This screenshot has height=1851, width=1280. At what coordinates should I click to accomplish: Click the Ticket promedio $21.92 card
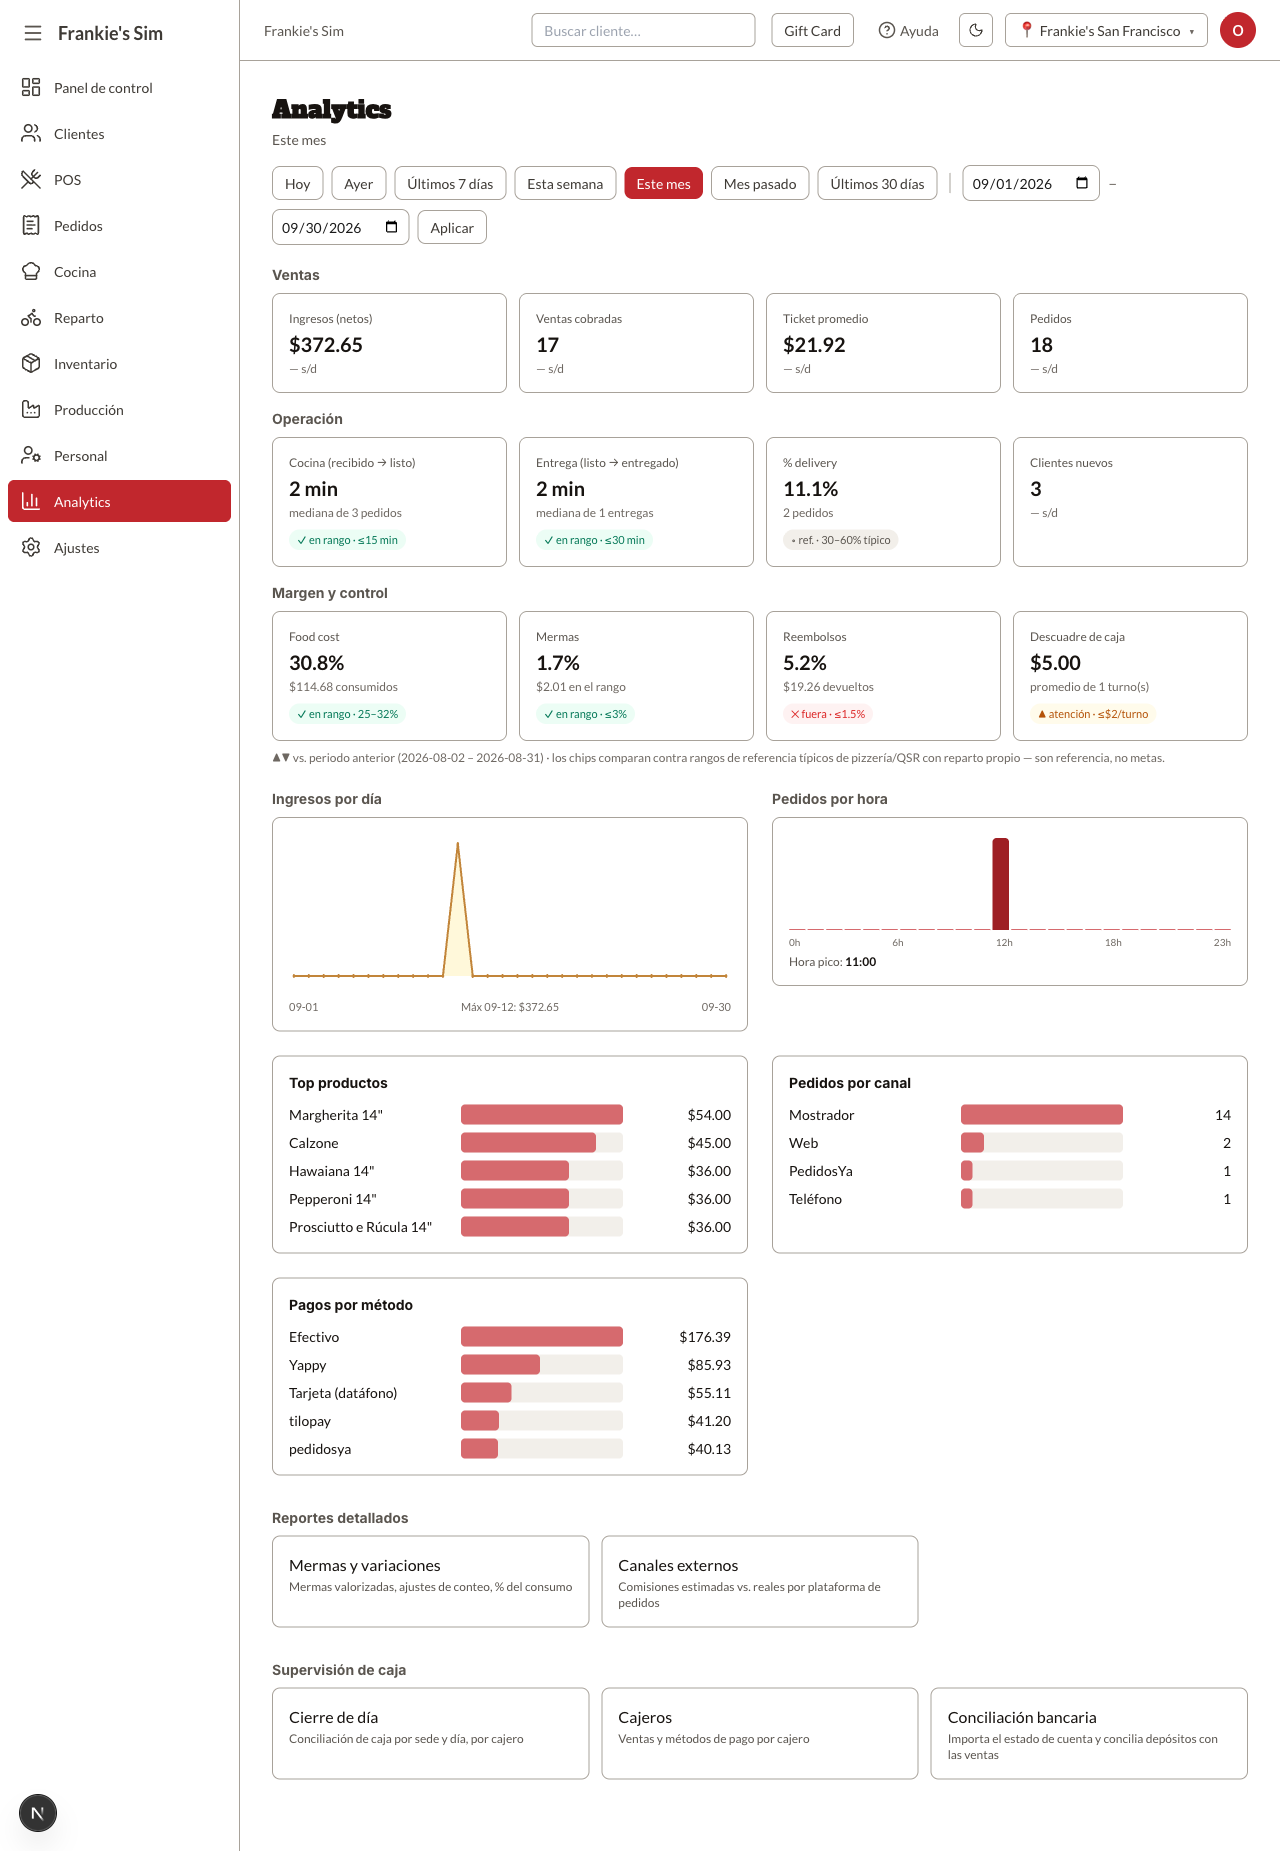pyautogui.click(x=883, y=342)
